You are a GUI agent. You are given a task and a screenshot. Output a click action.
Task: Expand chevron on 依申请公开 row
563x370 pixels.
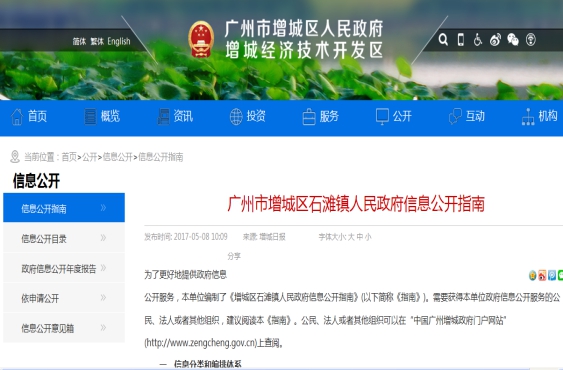pyautogui.click(x=103, y=297)
